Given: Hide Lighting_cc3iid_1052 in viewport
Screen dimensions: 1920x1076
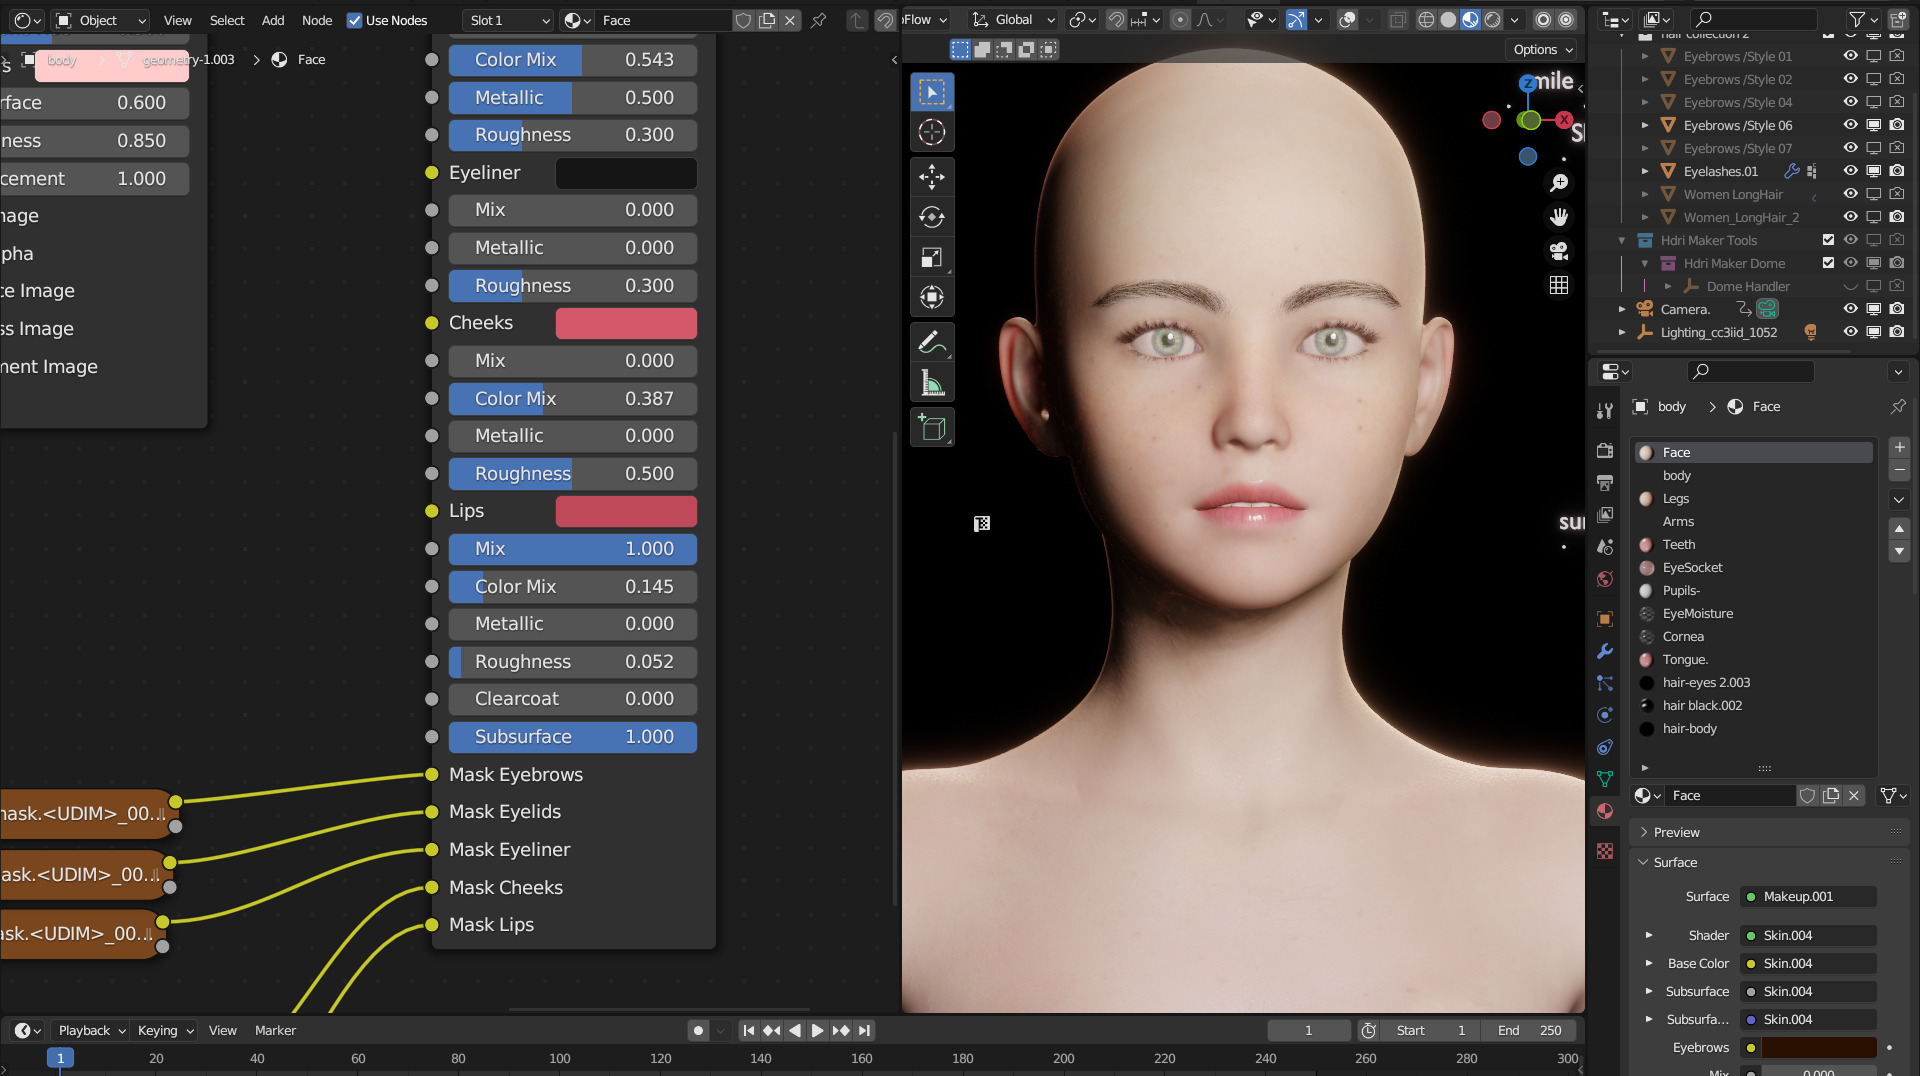Looking at the screenshot, I should point(1851,332).
